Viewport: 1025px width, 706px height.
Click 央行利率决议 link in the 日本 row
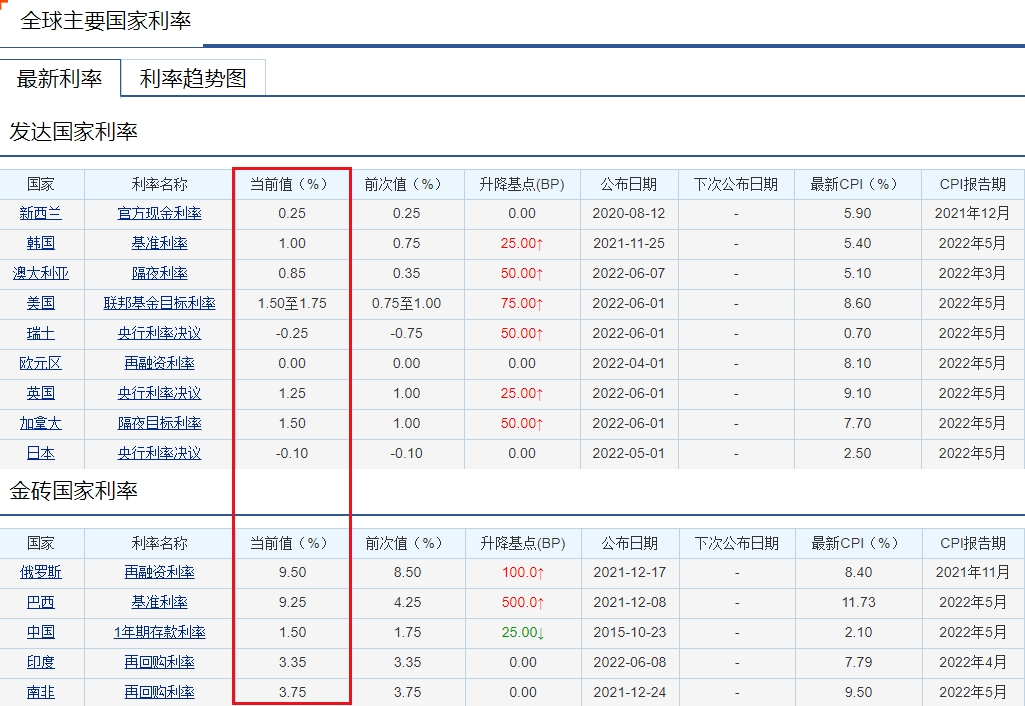coord(160,454)
